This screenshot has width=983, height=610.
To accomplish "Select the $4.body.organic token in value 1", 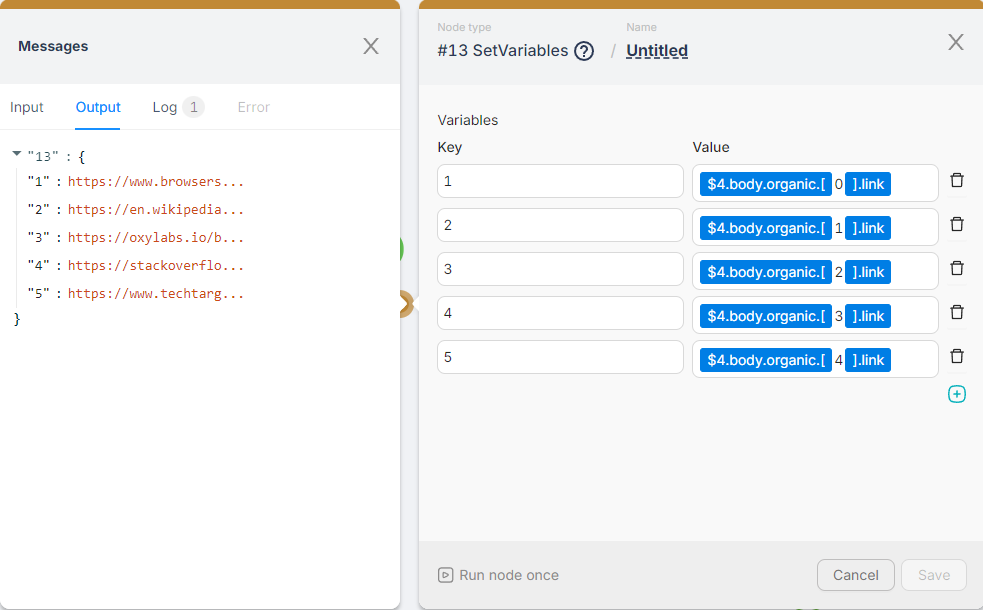I will [x=765, y=183].
